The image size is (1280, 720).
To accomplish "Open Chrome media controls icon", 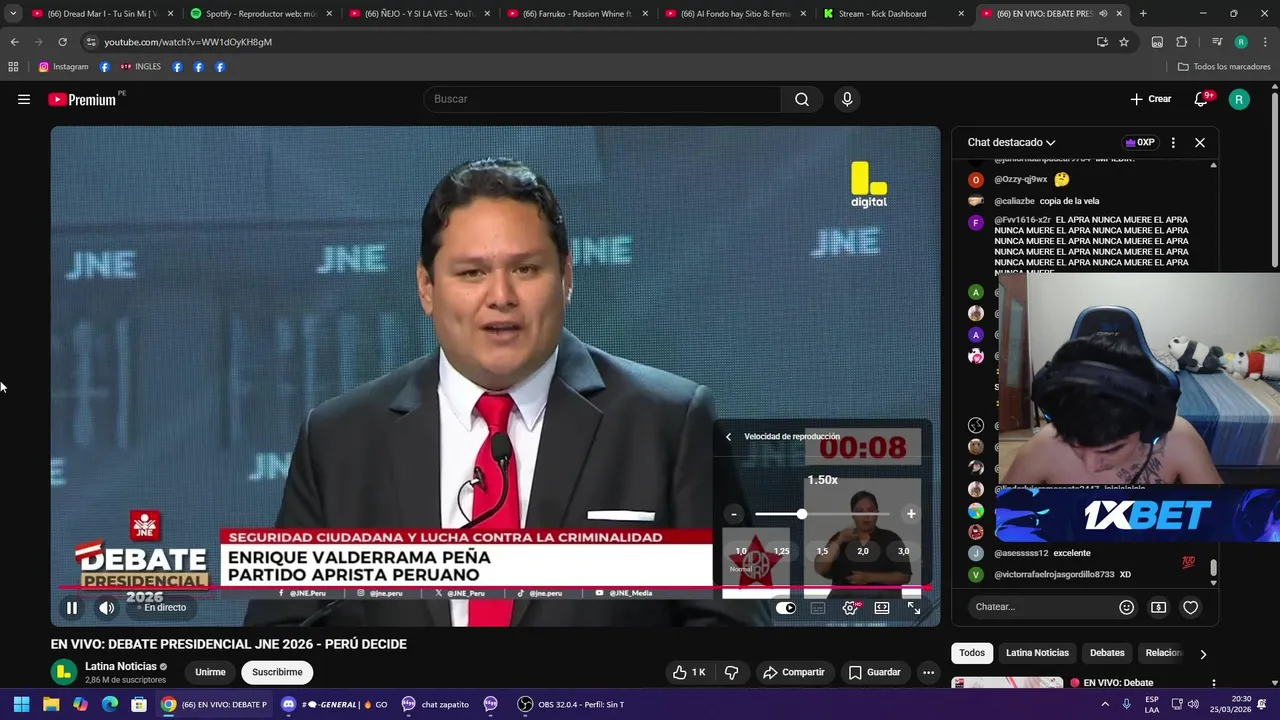I will [1217, 42].
